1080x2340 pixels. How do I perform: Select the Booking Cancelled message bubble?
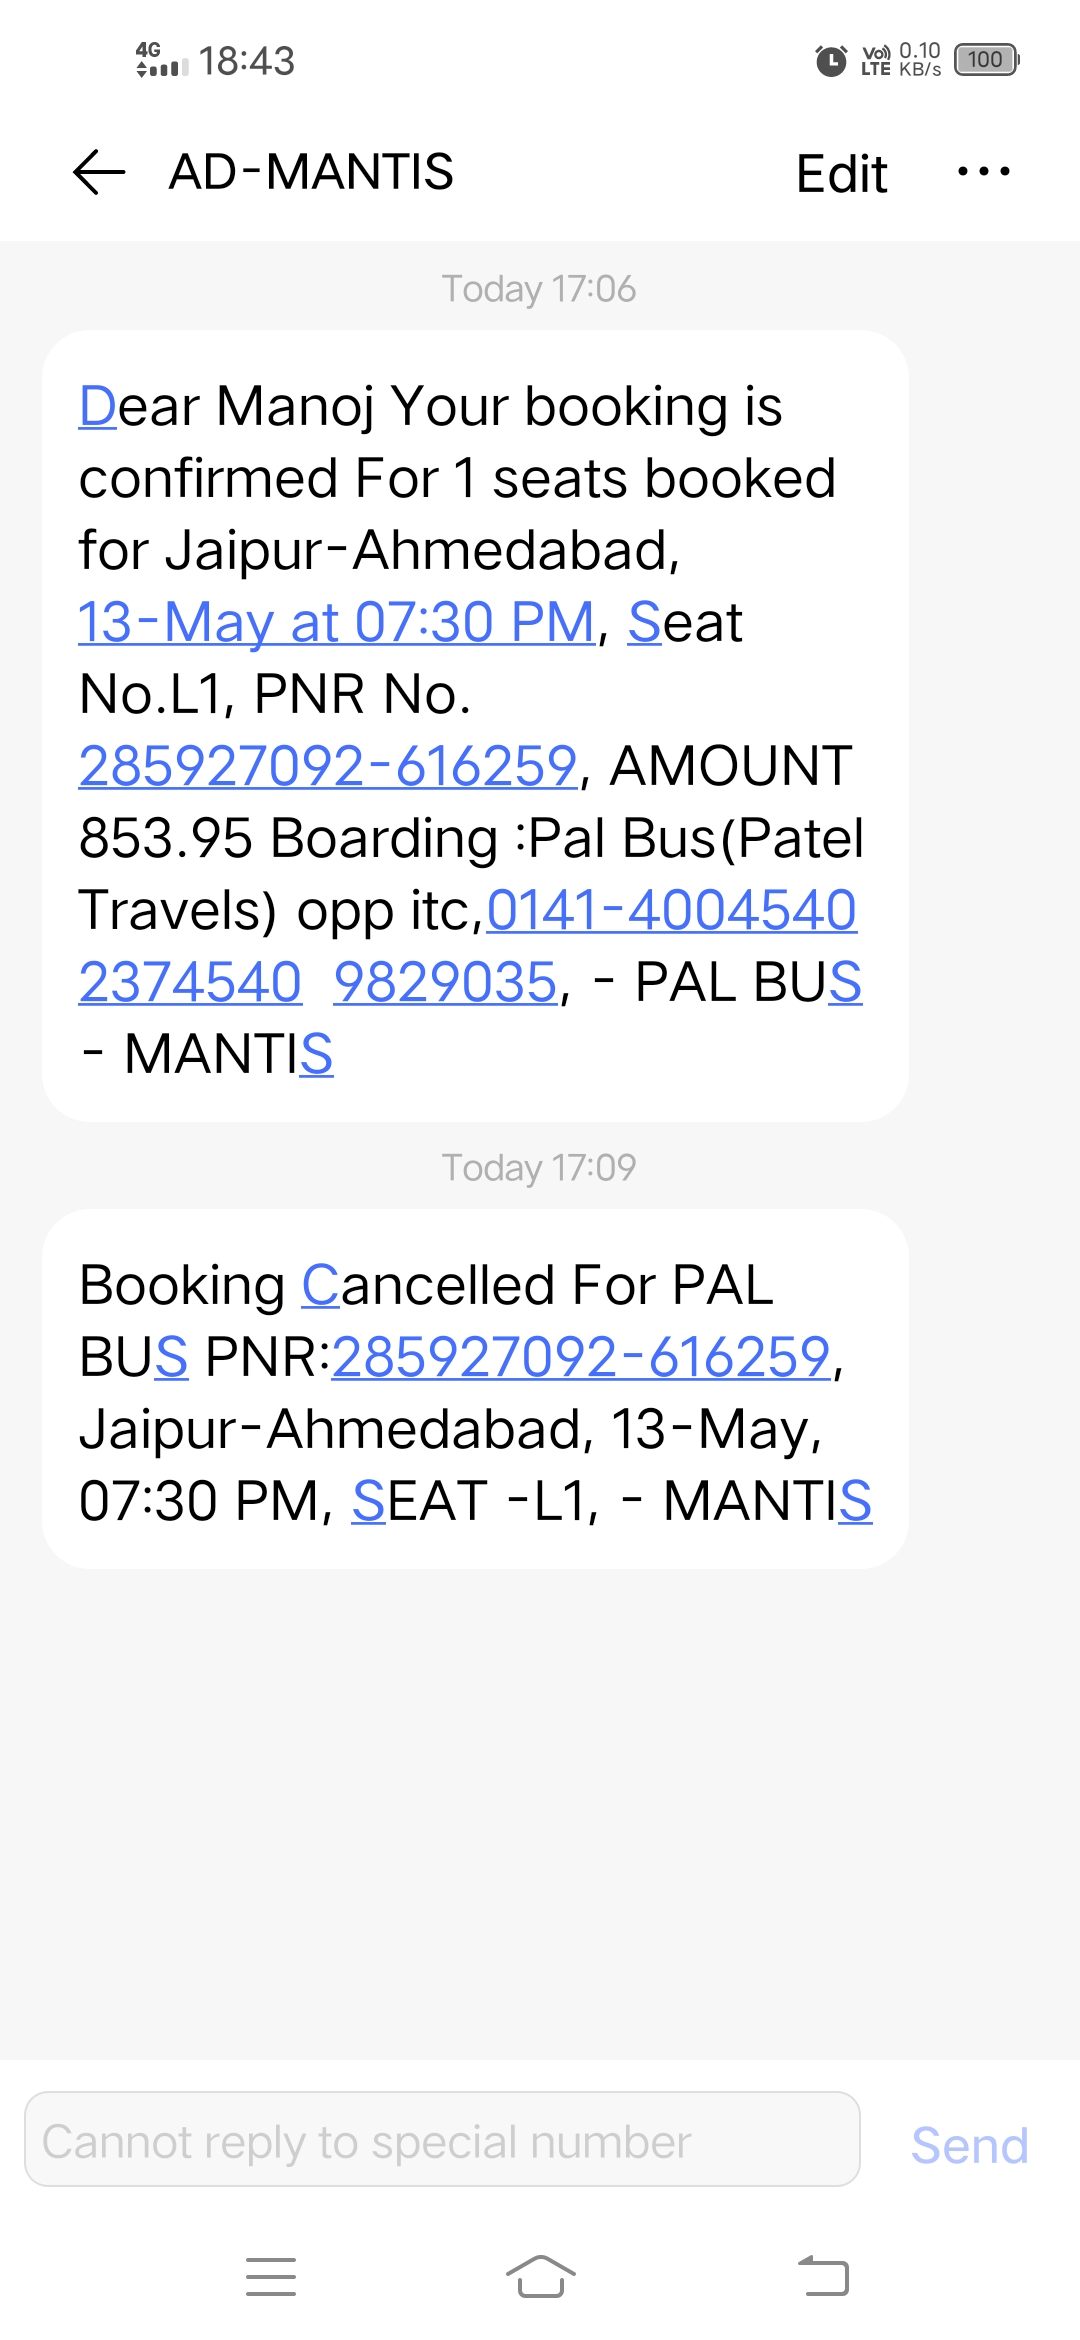(x=475, y=1388)
